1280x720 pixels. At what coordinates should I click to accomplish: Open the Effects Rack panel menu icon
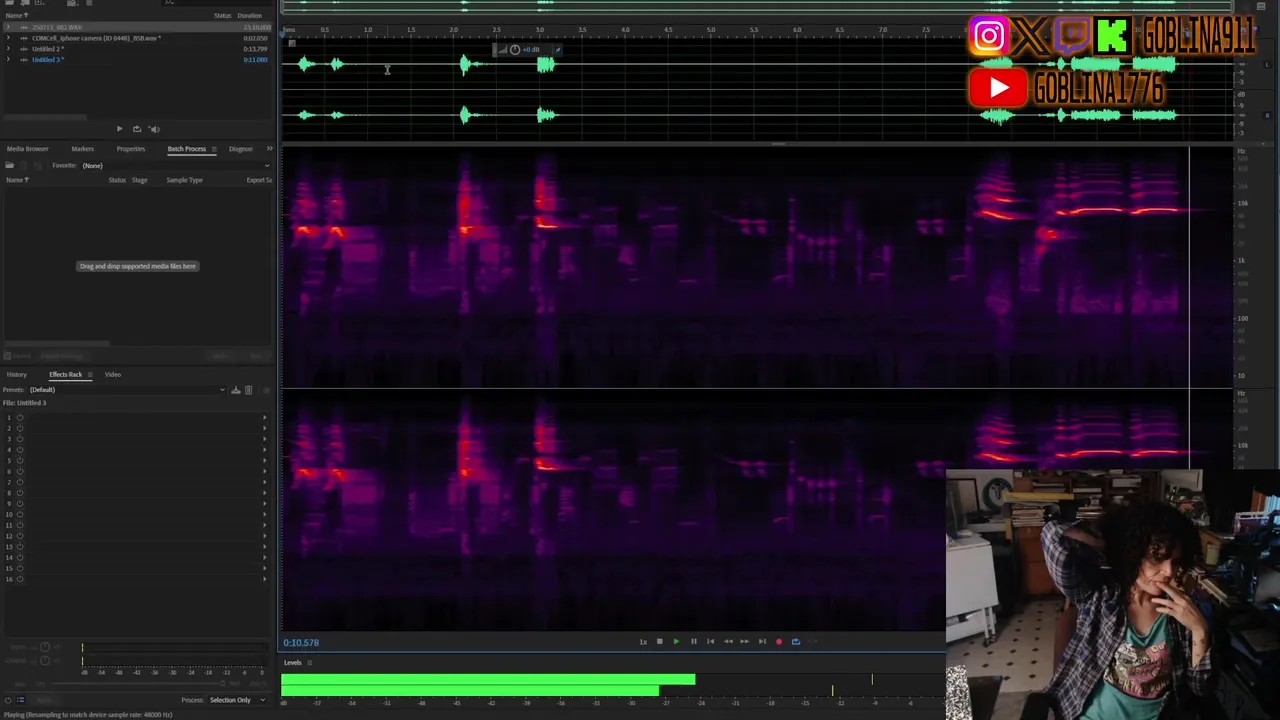[89, 375]
